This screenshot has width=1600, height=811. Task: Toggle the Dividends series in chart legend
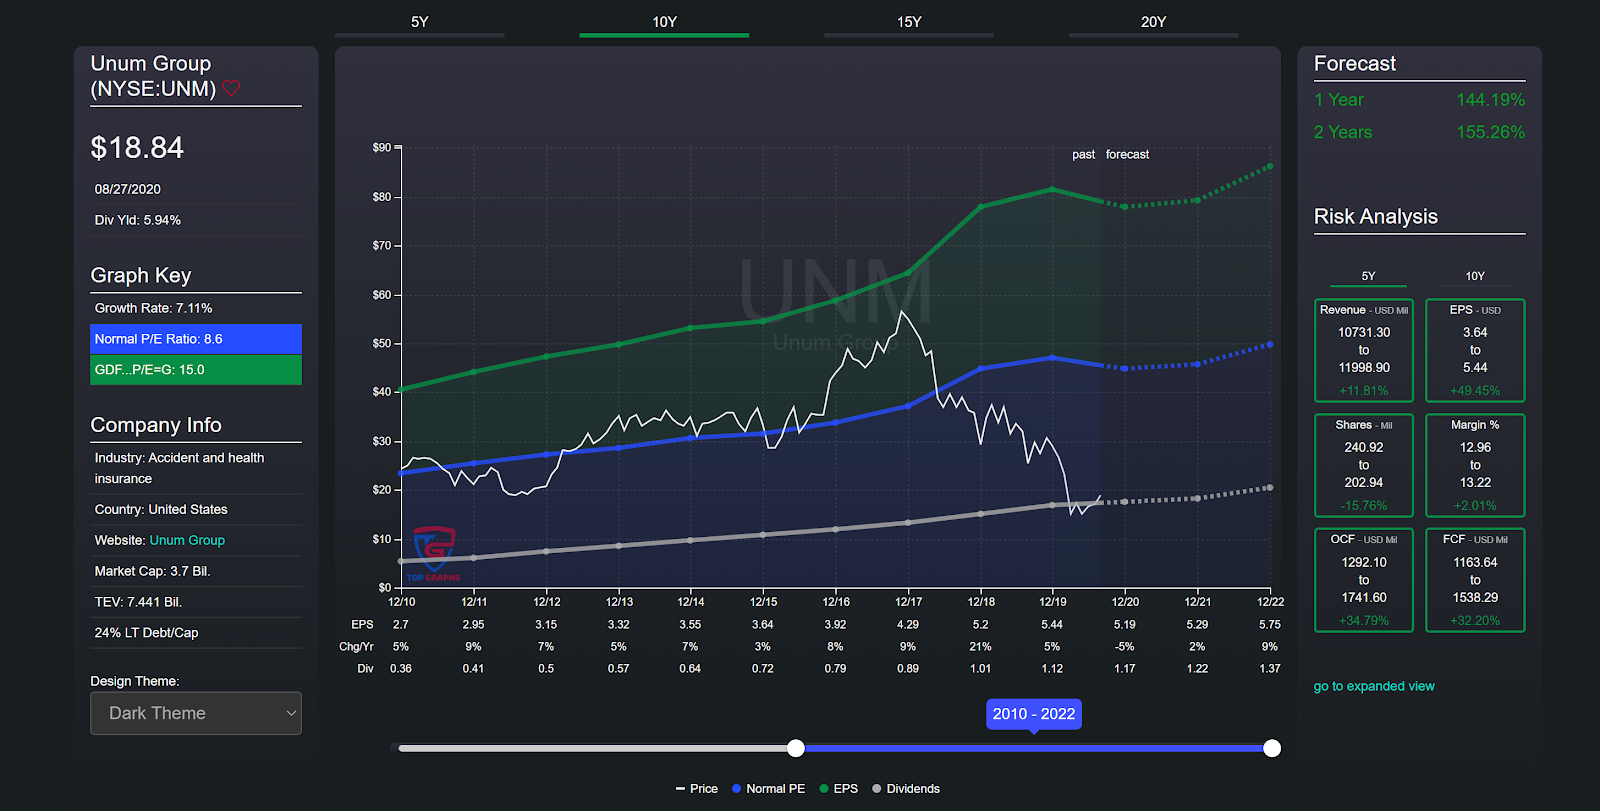pos(906,789)
